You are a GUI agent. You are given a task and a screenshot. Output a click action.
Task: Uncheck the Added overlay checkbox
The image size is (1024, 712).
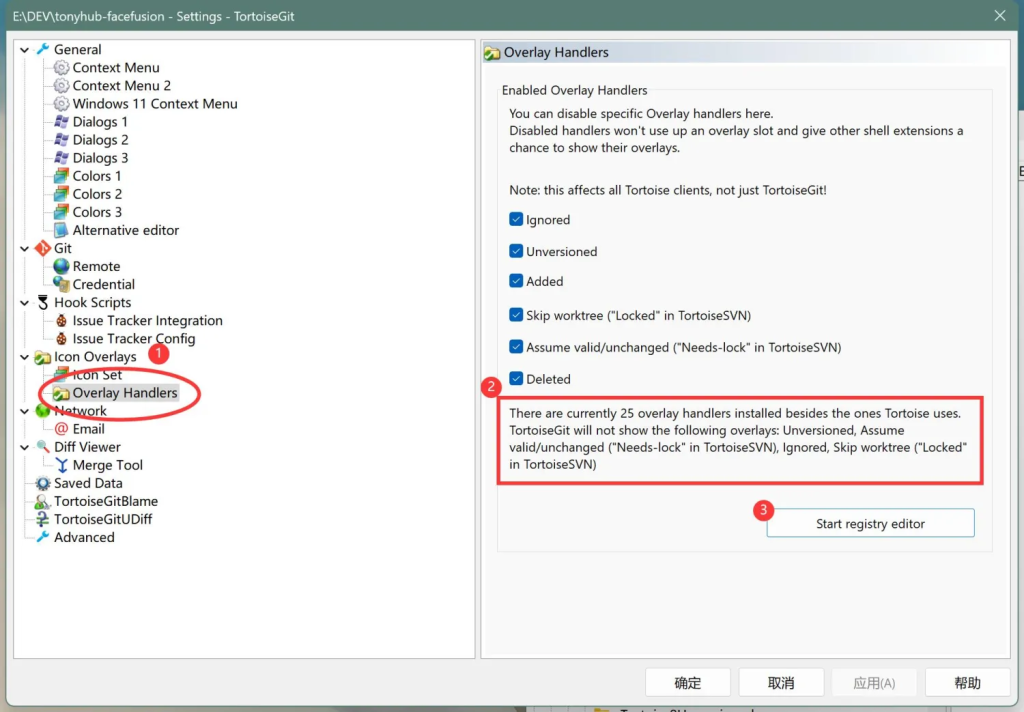click(516, 281)
